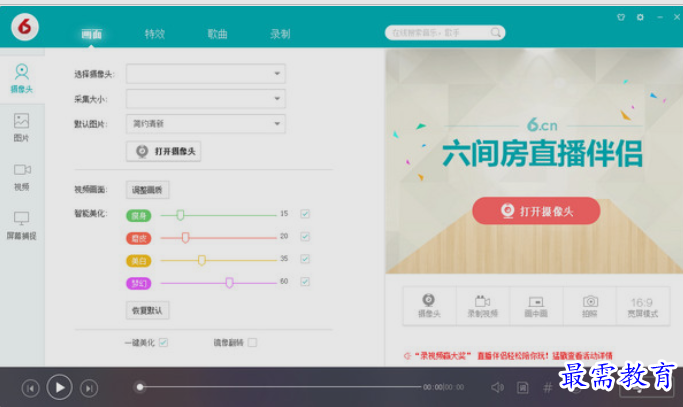This screenshot has width=683, height=407.
Task: Play the current song
Action: coord(60,387)
